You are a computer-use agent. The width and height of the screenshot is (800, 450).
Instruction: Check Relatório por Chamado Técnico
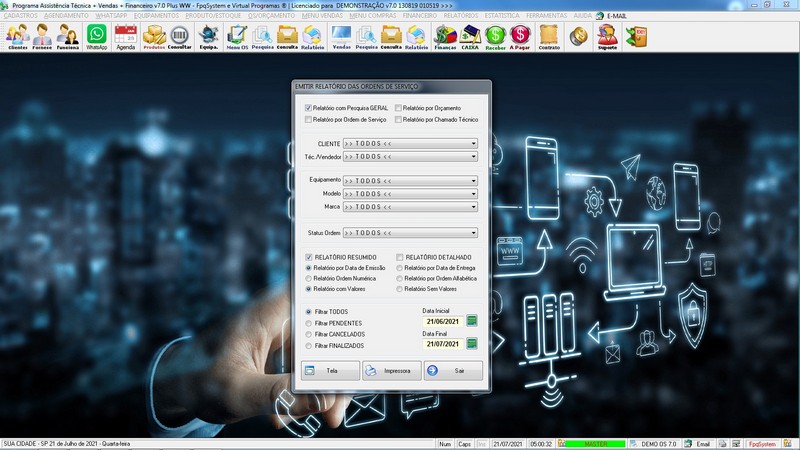point(398,119)
